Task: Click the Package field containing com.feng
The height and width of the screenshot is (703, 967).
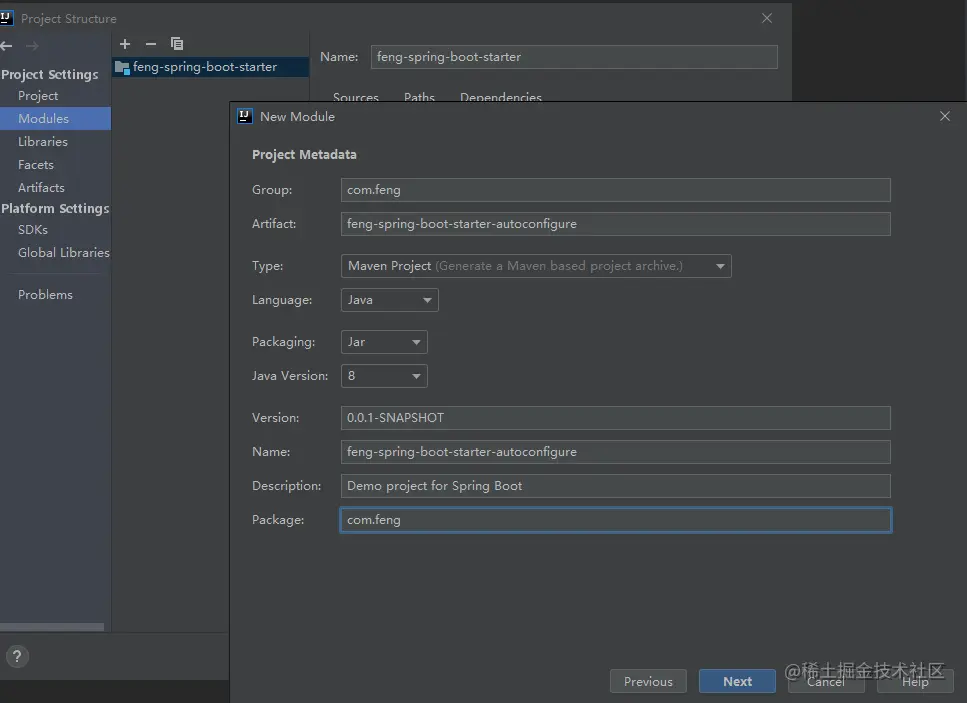Action: [x=615, y=520]
